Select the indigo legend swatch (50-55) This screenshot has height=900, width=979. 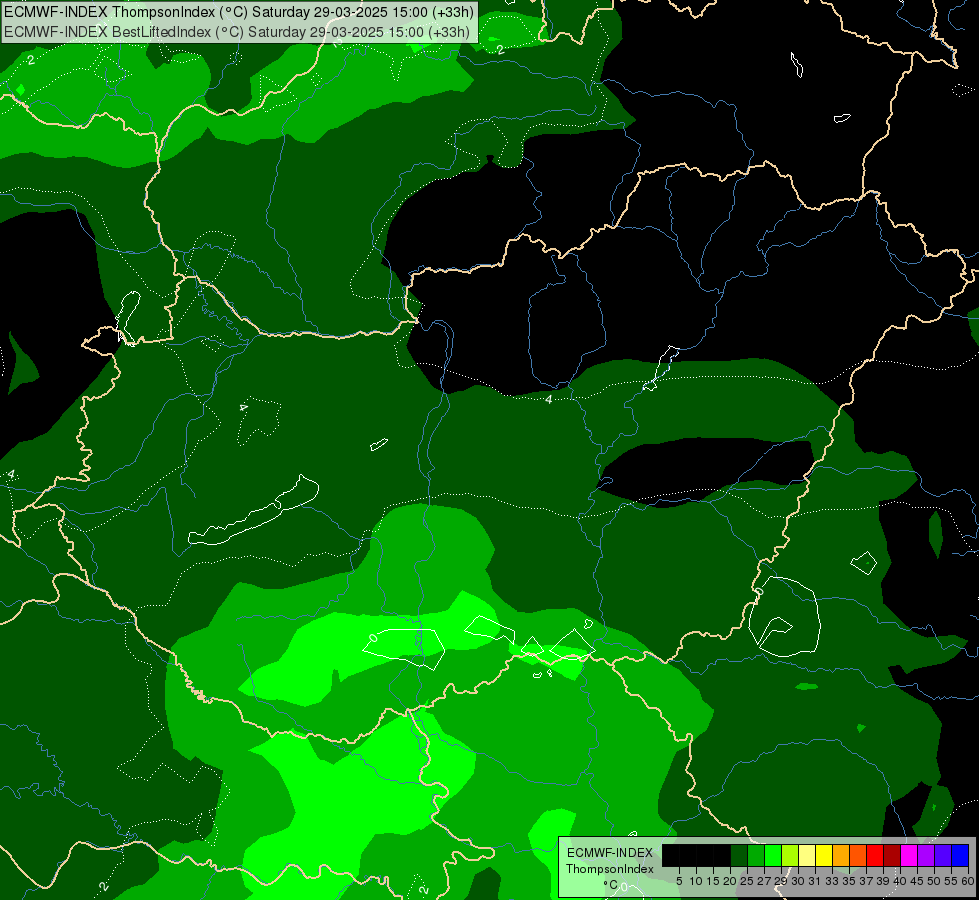(943, 855)
